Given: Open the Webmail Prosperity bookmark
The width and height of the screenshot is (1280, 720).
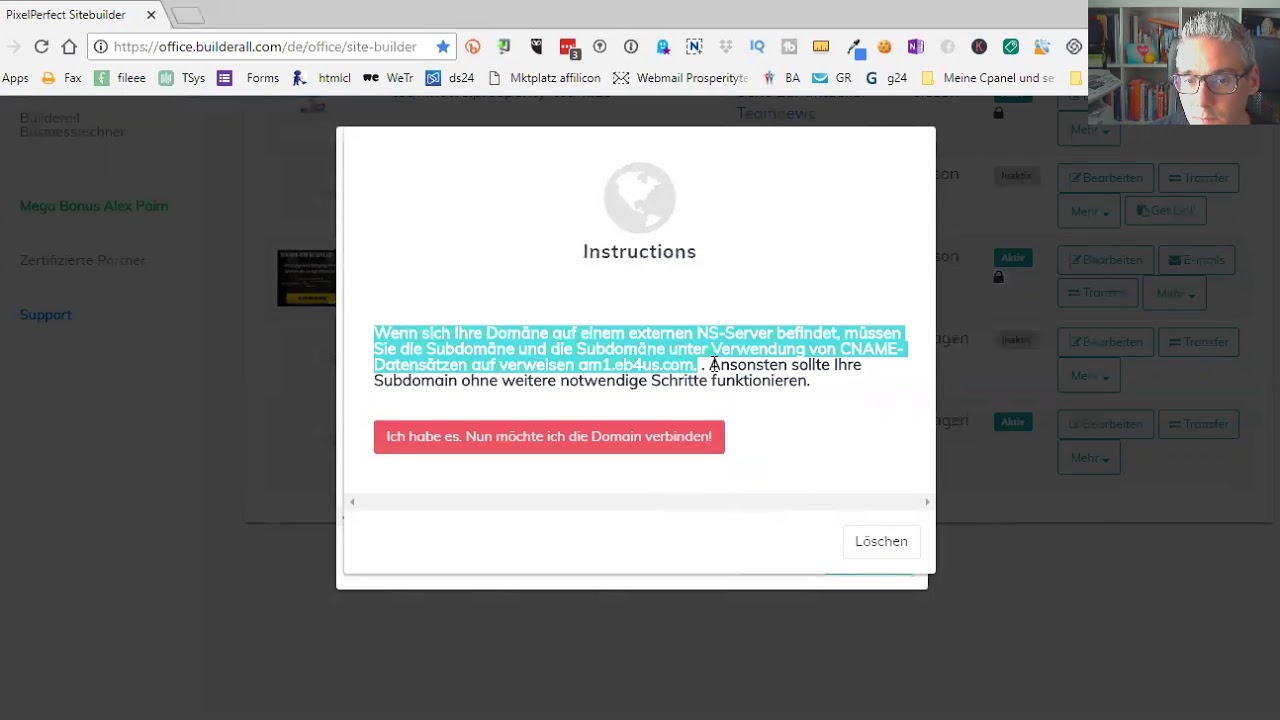Looking at the screenshot, I should click(x=681, y=78).
